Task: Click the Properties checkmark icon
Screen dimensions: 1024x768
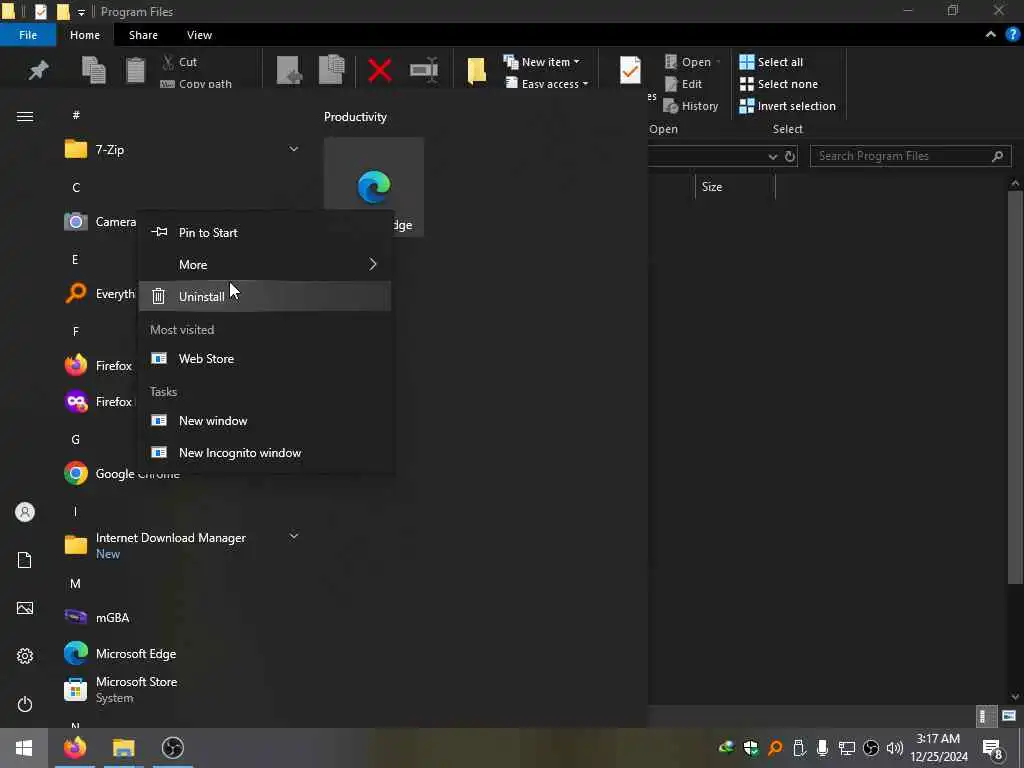Action: click(x=630, y=70)
